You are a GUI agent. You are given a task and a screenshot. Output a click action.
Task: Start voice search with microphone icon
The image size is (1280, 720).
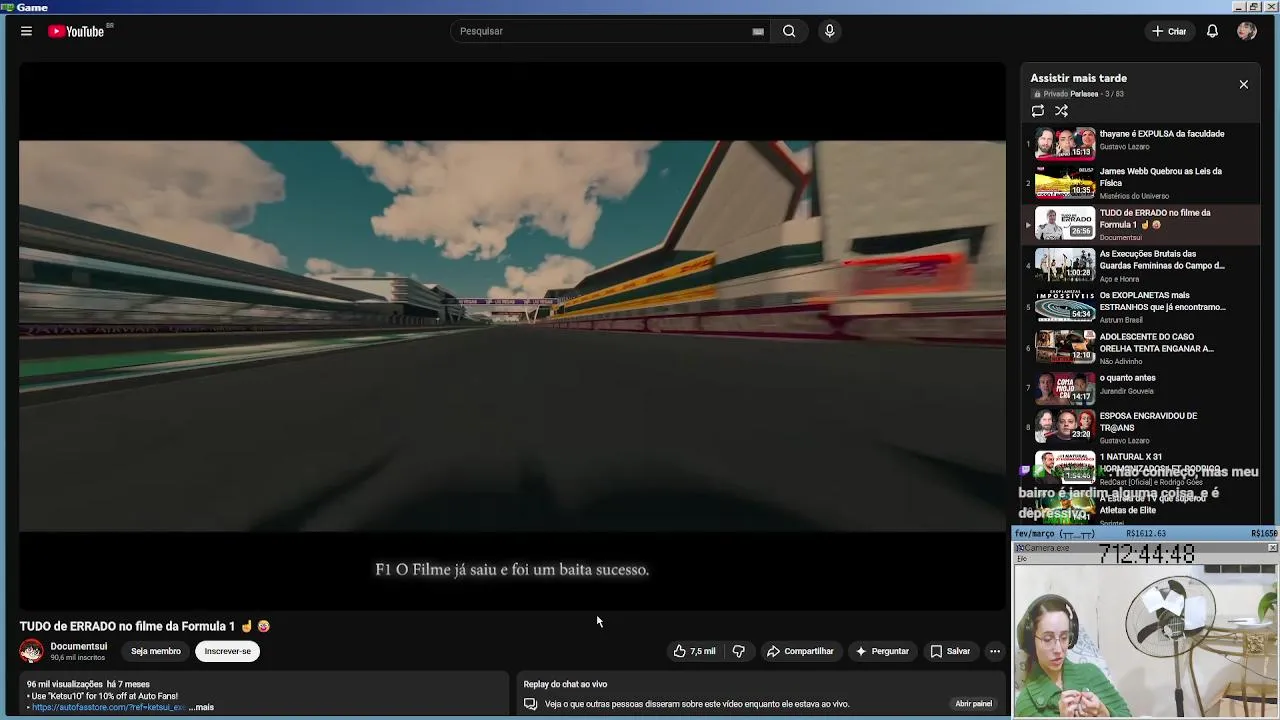tap(829, 31)
